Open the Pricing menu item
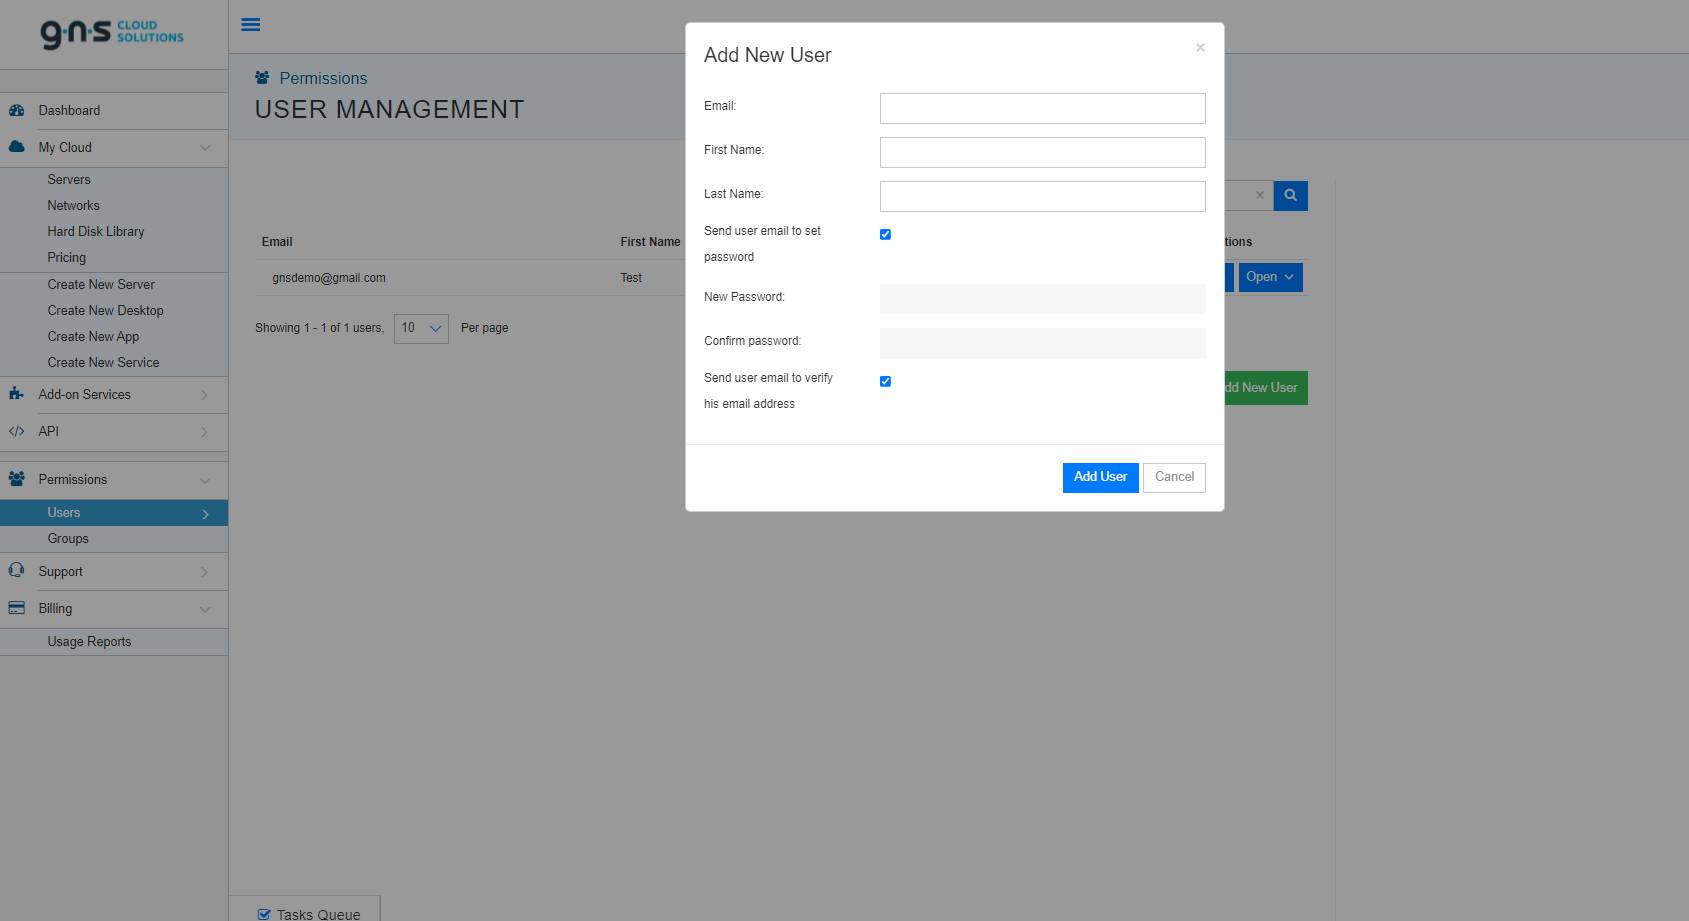 point(67,258)
